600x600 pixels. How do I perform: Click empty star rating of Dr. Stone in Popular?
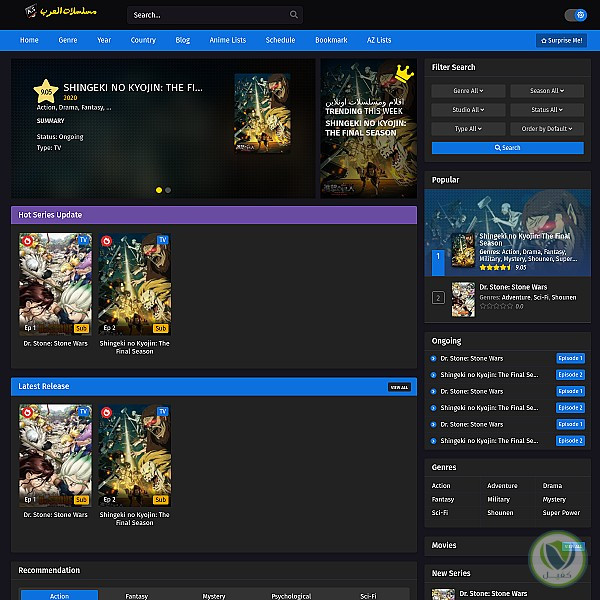pos(496,306)
